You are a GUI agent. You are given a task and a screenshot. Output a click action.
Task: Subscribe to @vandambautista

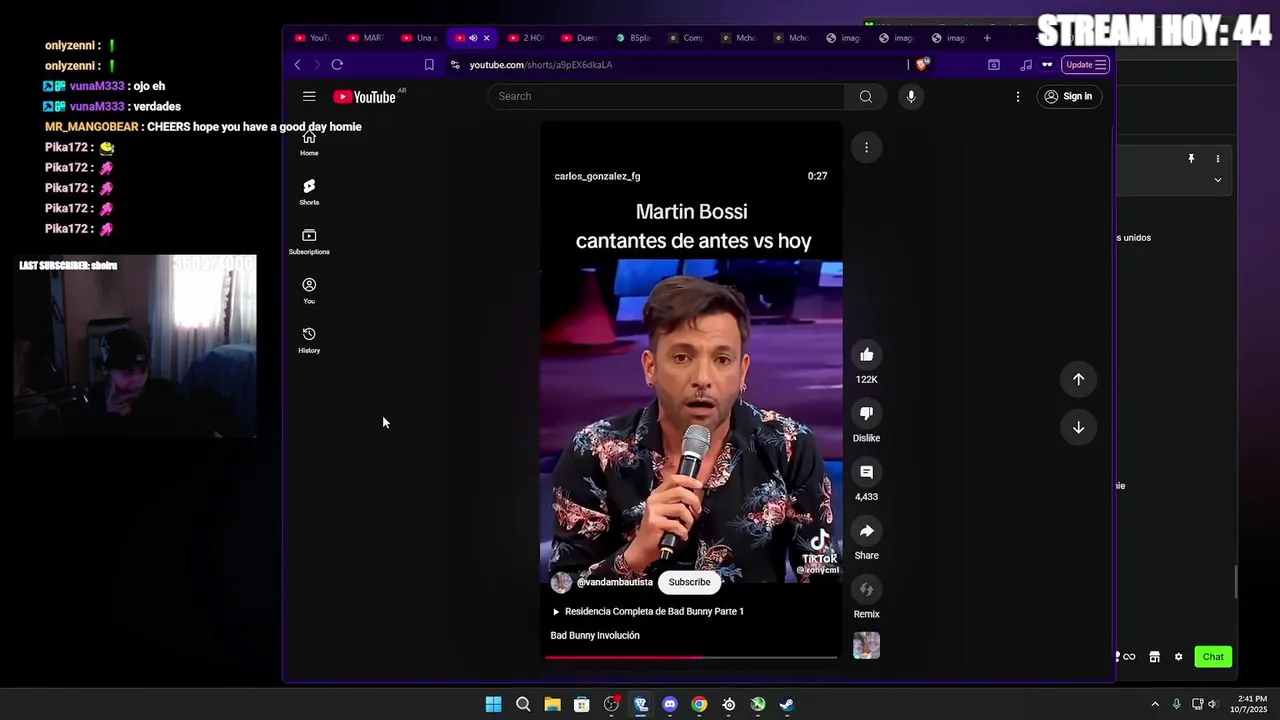[x=689, y=582]
